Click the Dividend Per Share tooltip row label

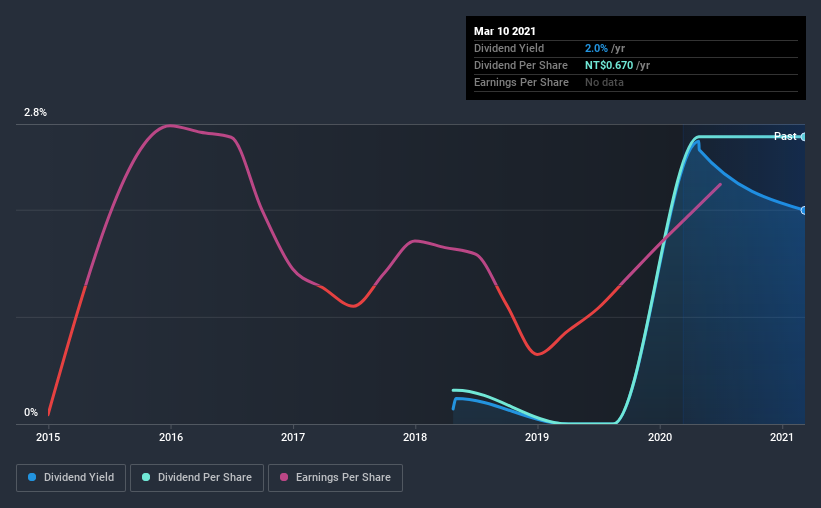point(520,65)
